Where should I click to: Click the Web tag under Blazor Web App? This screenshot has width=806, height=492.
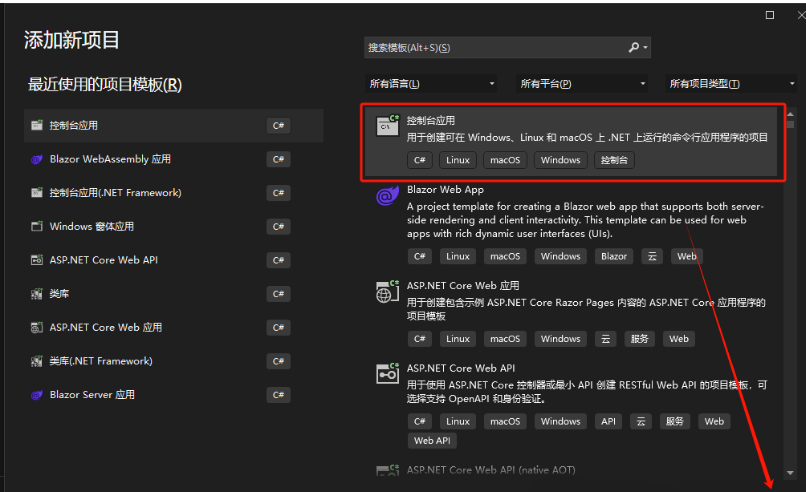(687, 256)
